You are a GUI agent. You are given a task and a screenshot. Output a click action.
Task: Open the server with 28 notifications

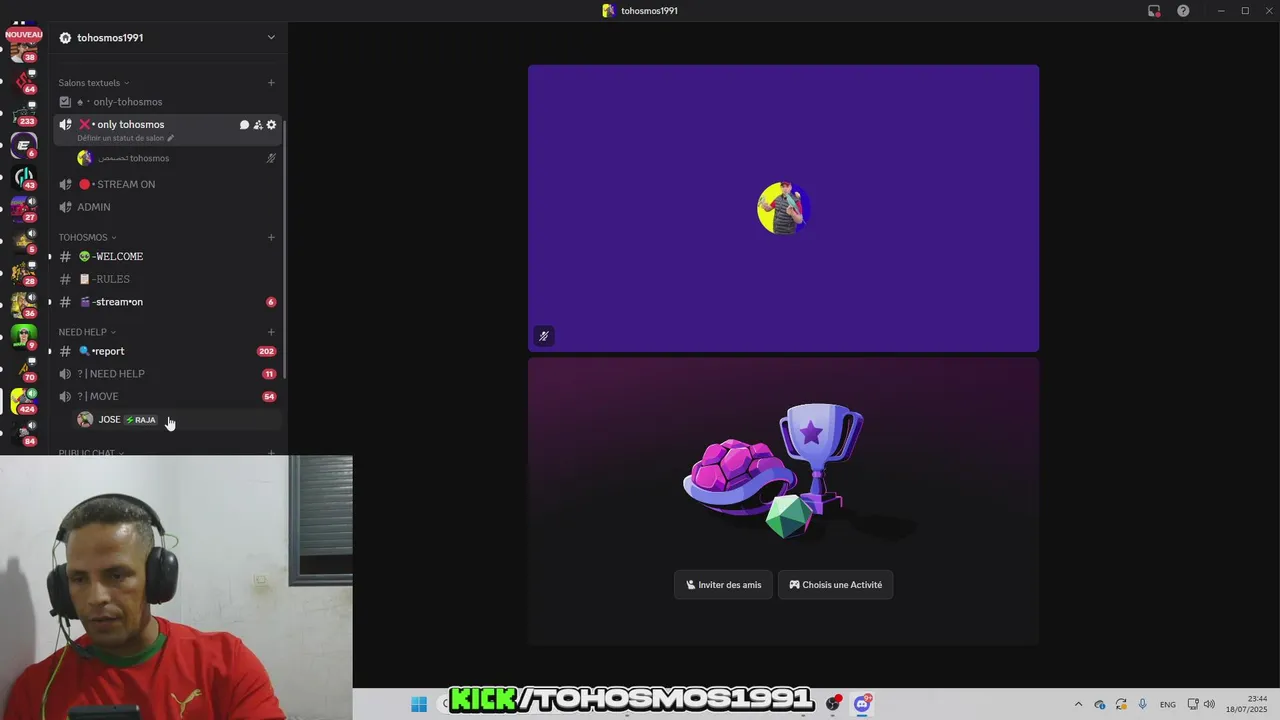pos(24,274)
